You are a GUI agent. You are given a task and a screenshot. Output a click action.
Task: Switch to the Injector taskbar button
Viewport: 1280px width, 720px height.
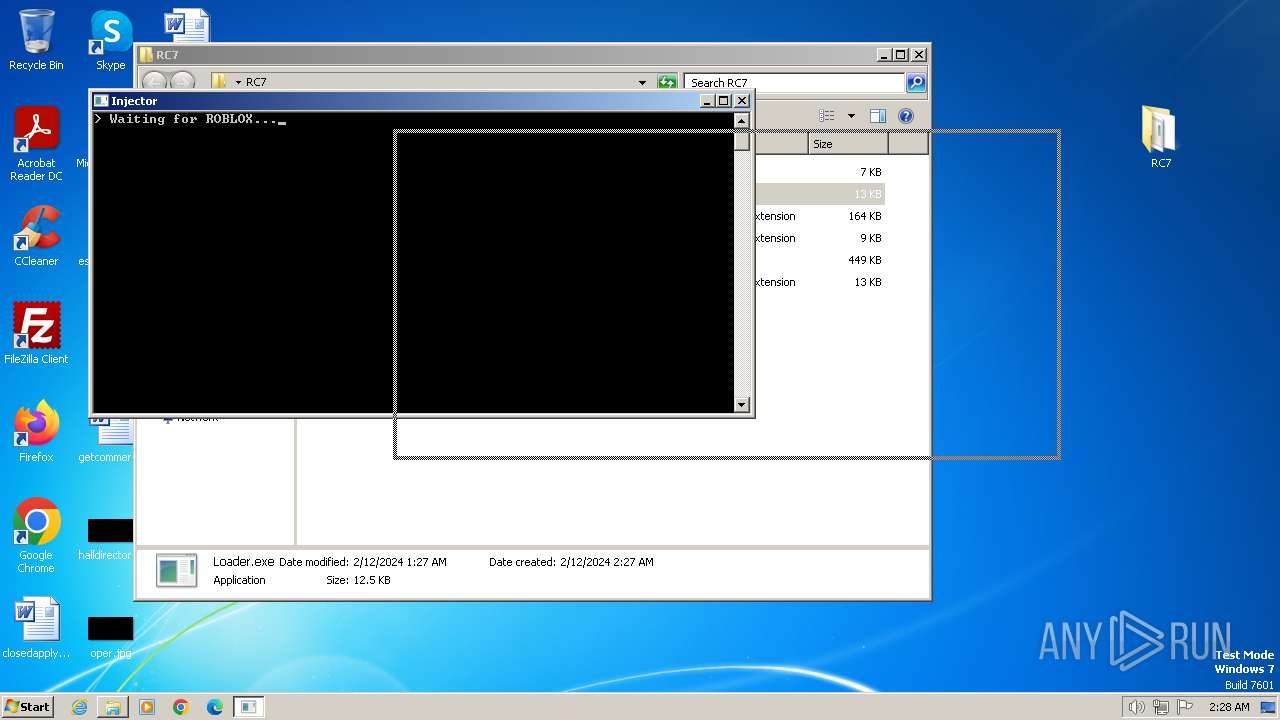[x=249, y=707]
